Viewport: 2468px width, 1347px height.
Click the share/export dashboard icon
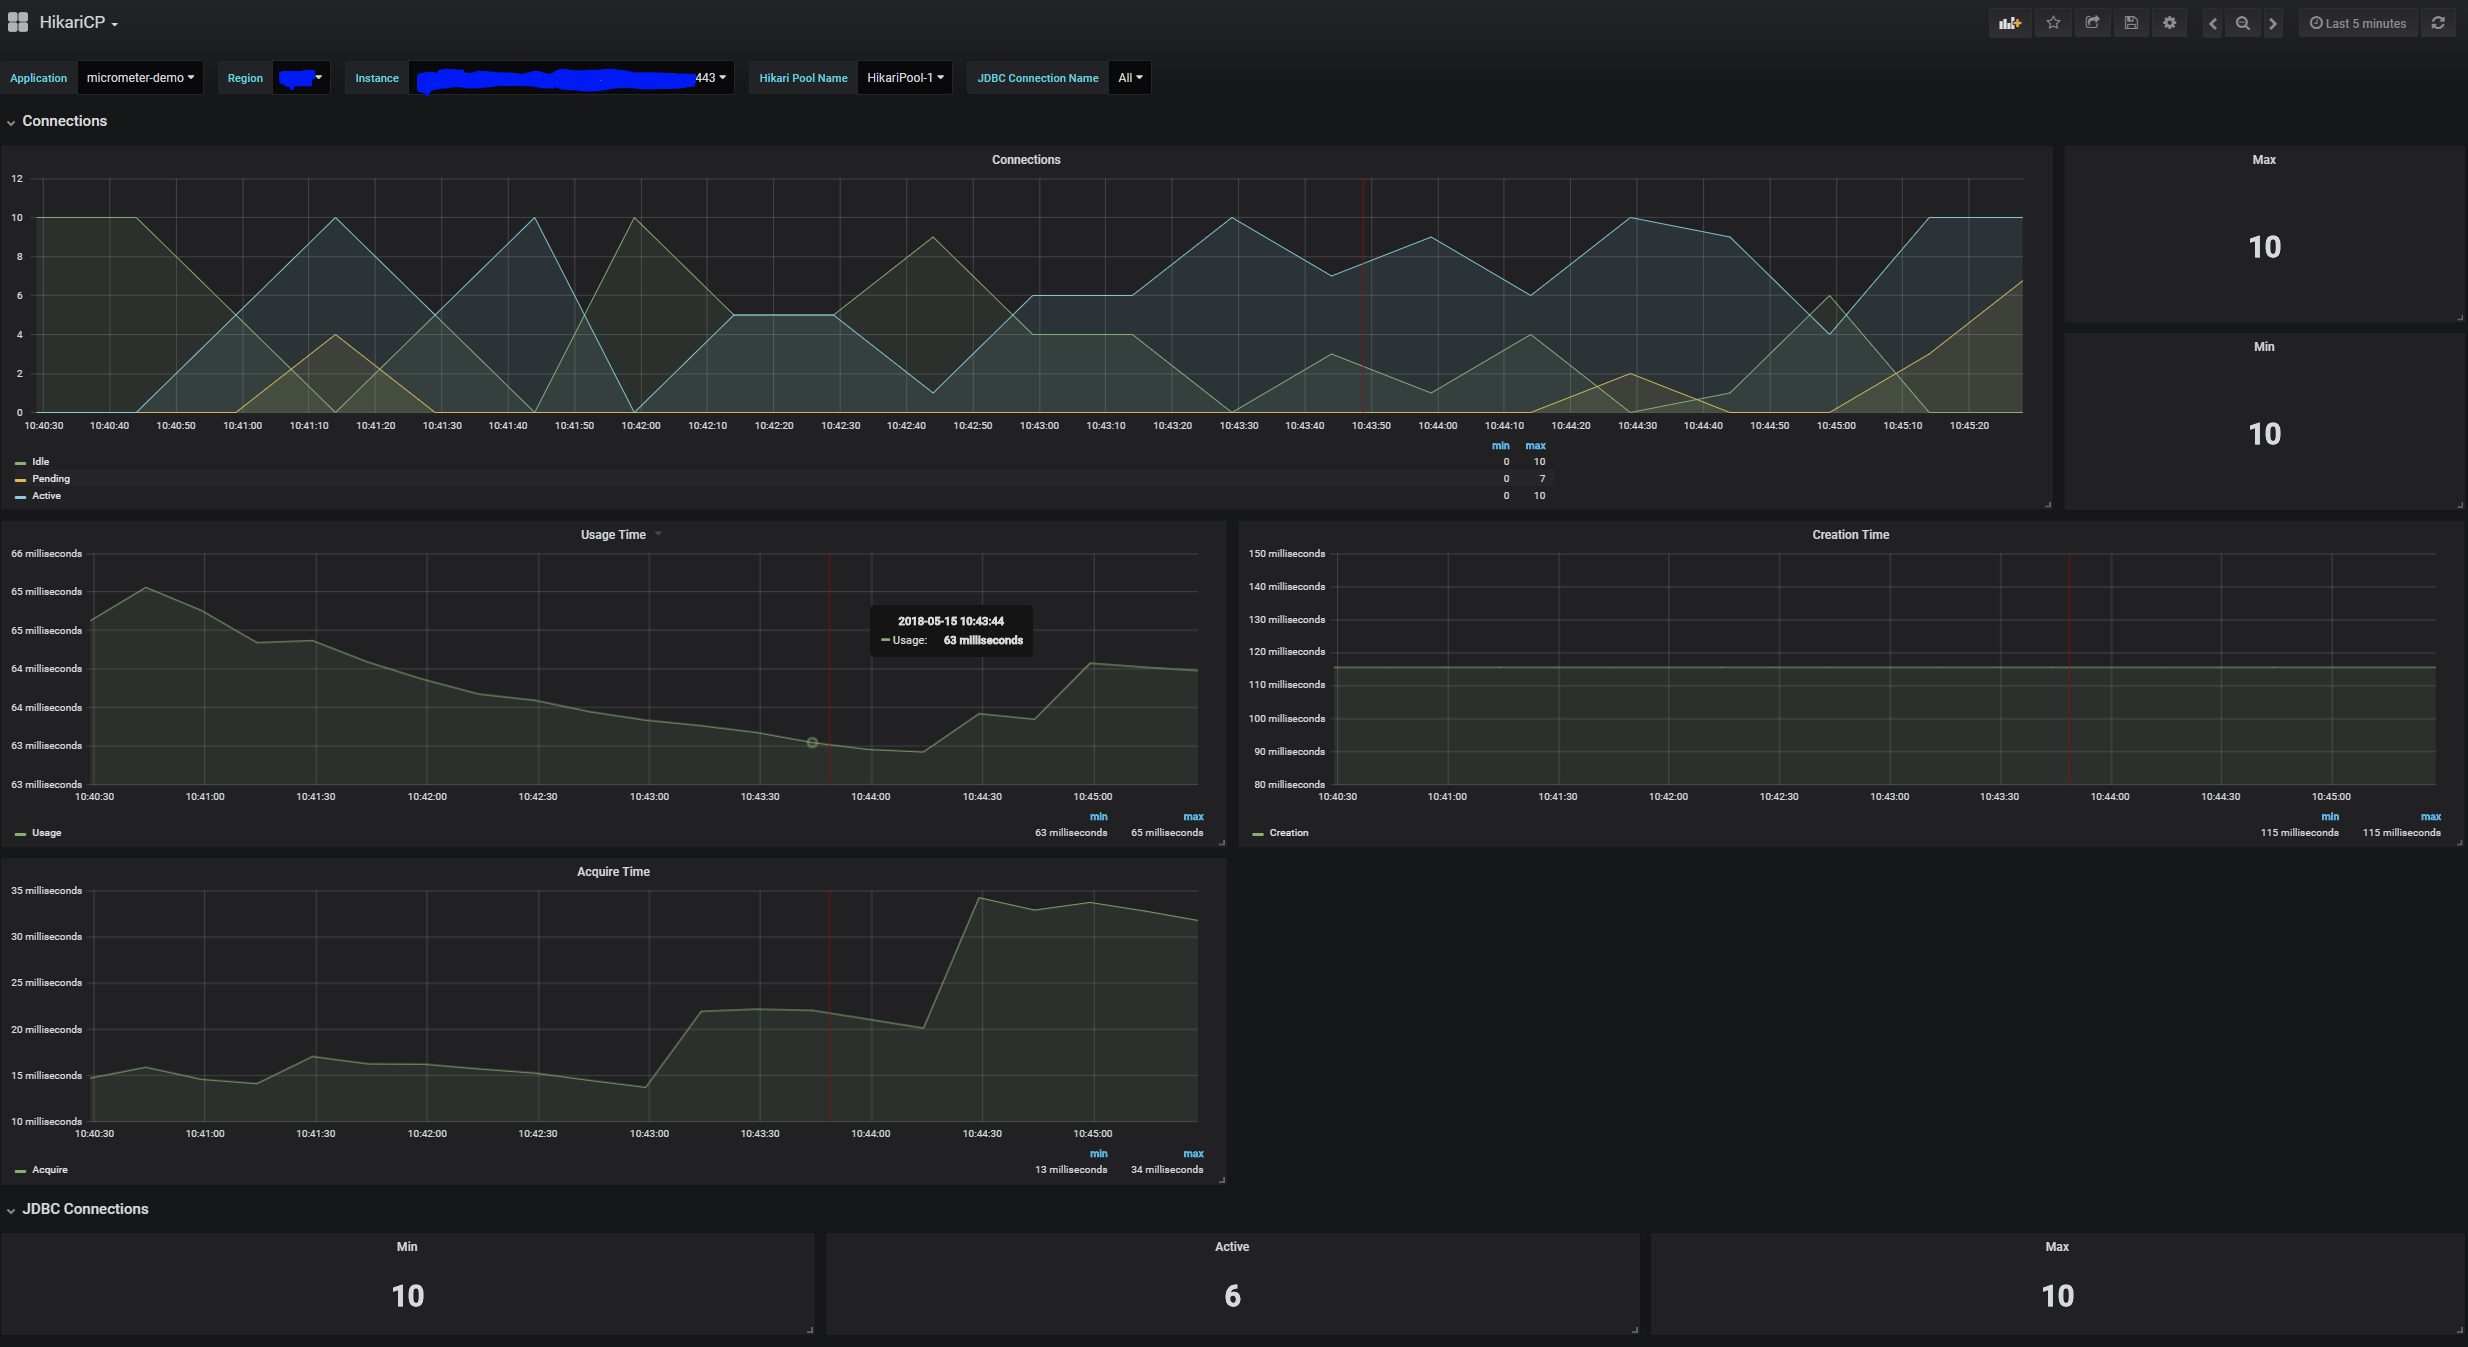click(2093, 22)
